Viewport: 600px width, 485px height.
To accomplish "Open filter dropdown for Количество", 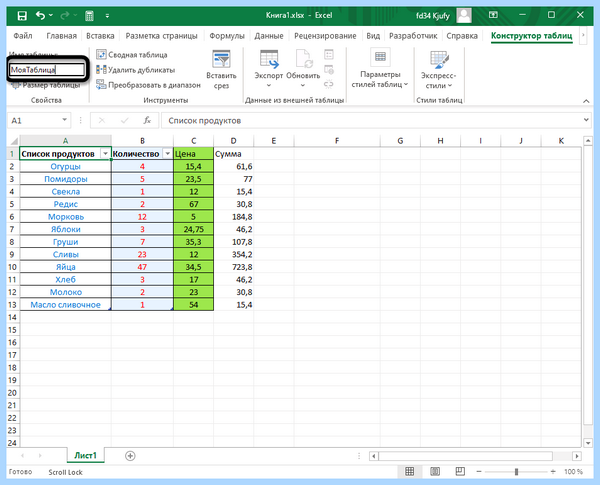I will (x=167, y=154).
